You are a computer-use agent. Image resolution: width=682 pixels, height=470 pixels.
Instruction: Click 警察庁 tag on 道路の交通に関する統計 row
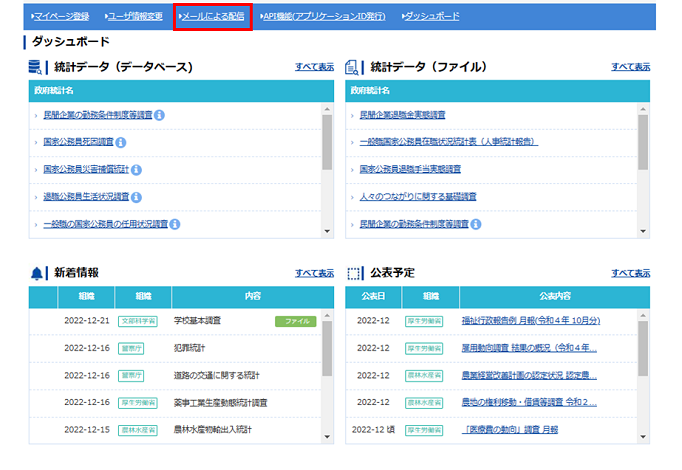pos(131,376)
